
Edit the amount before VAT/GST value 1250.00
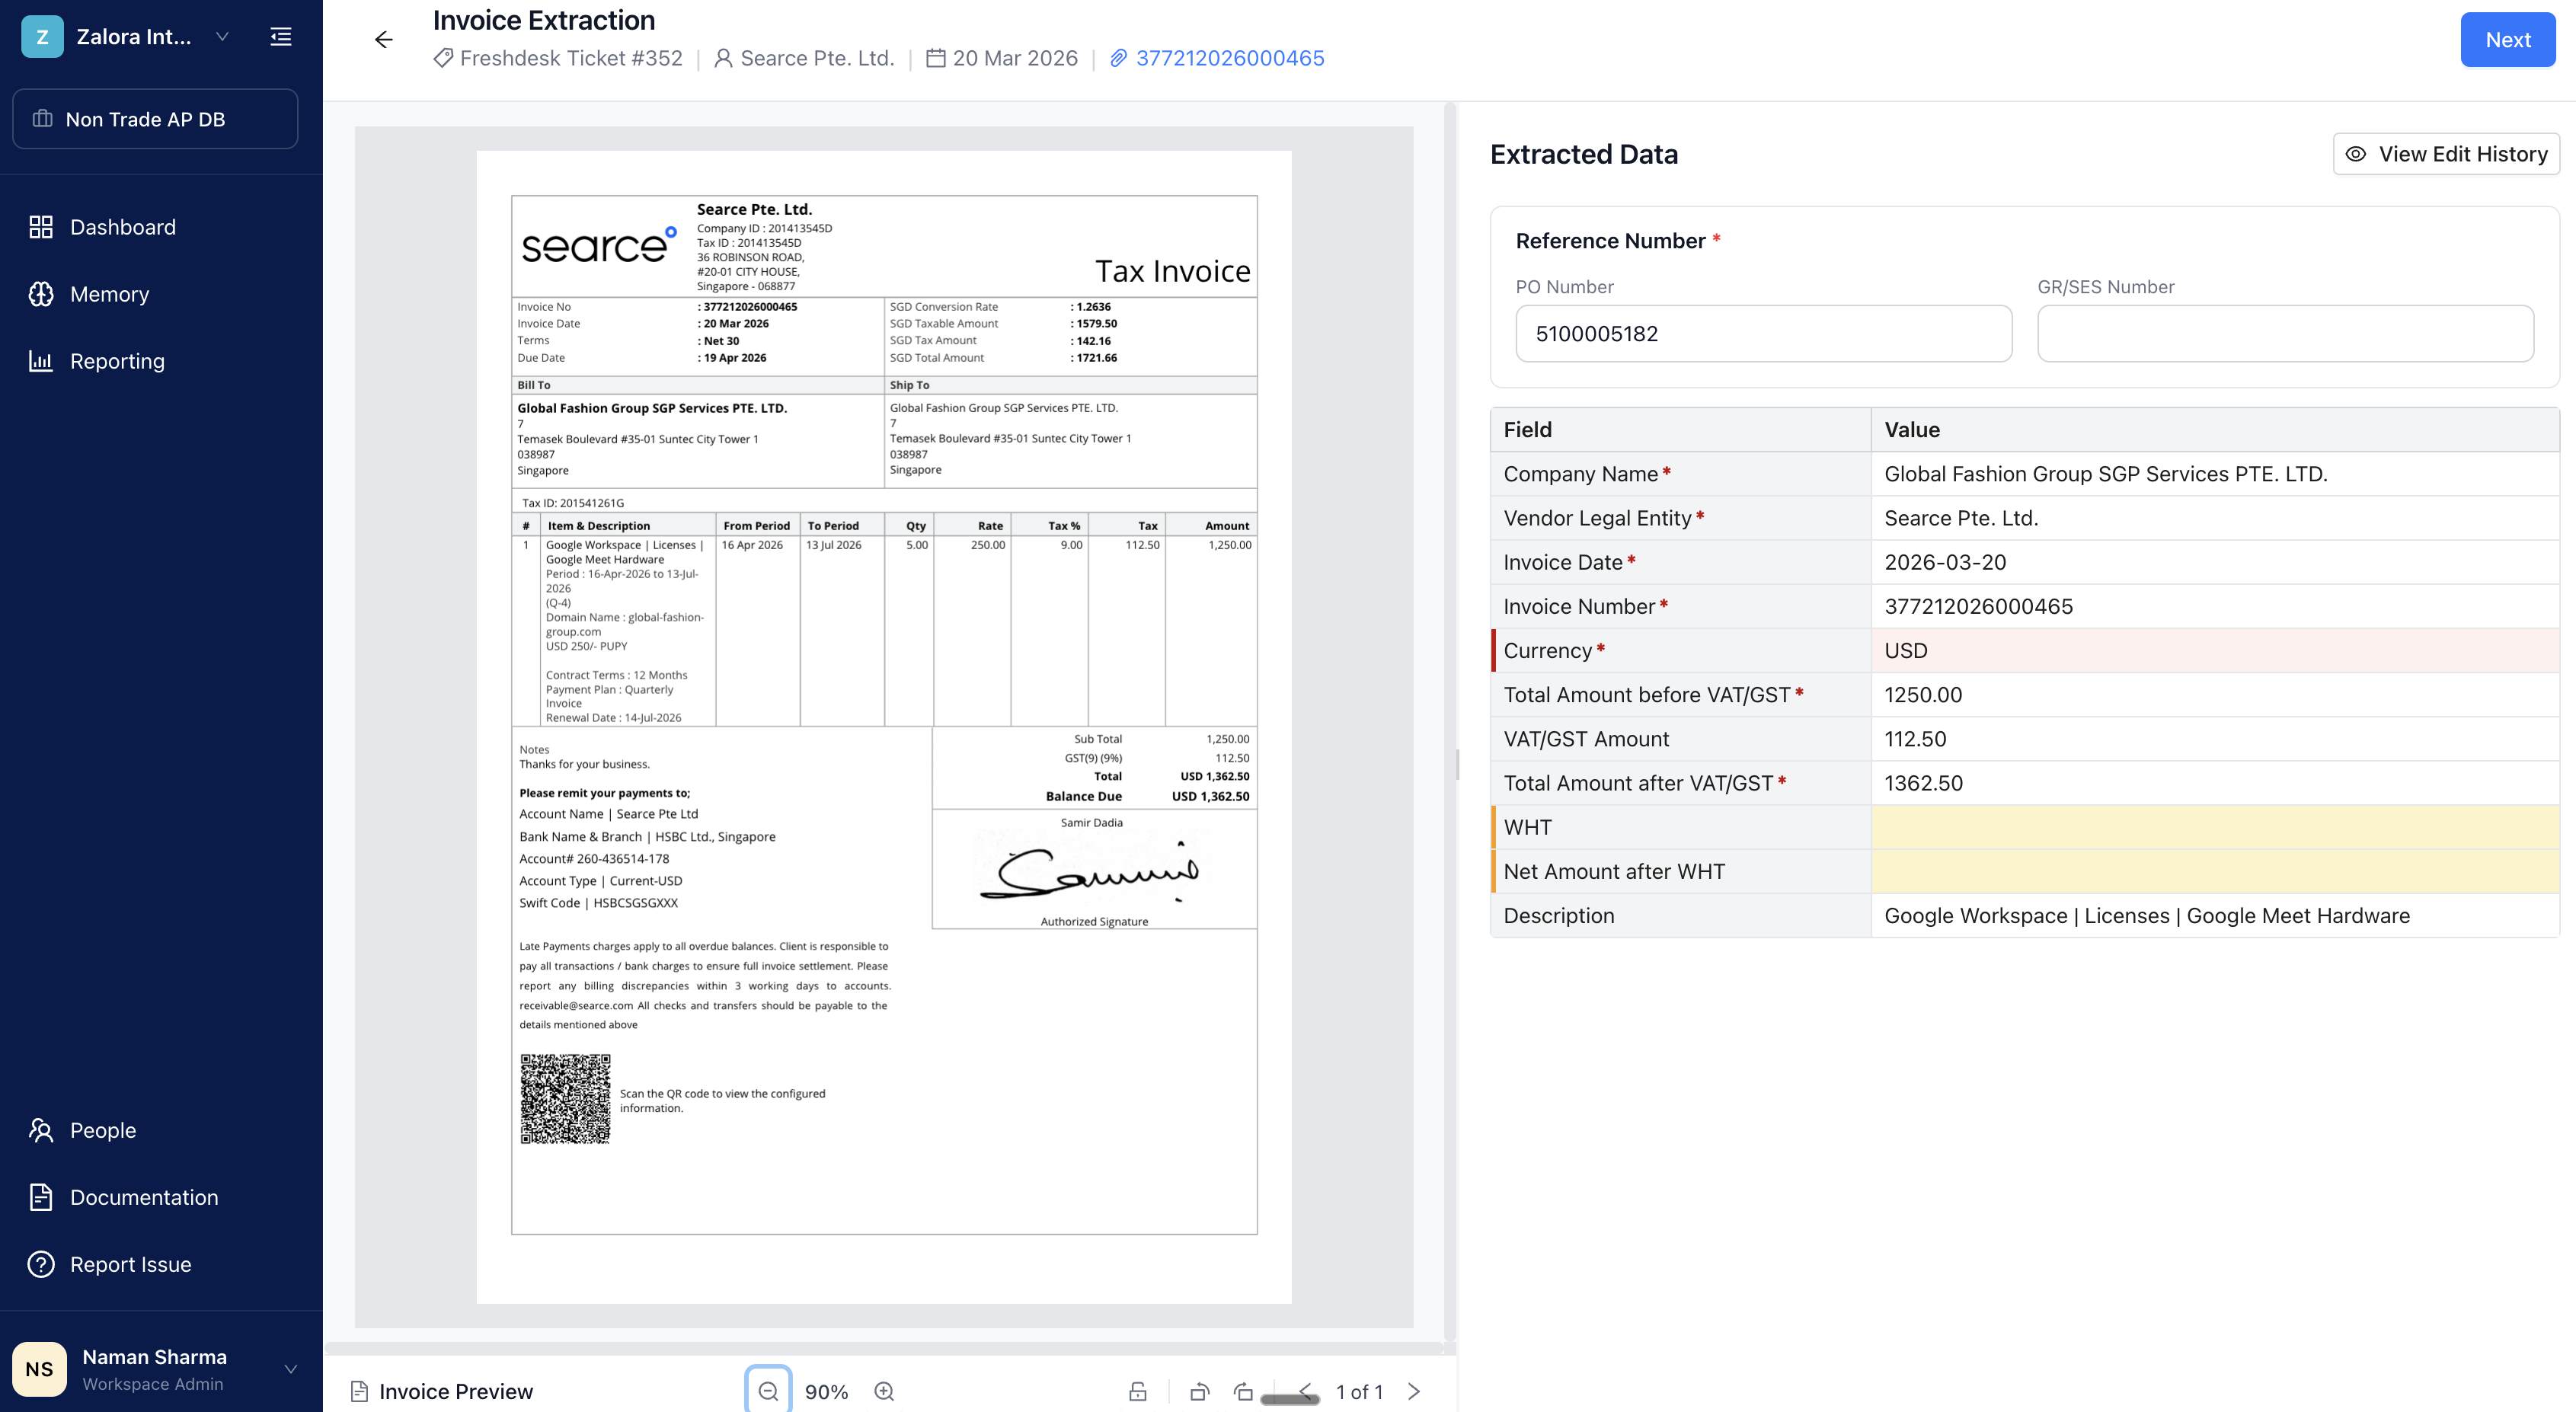(2214, 694)
